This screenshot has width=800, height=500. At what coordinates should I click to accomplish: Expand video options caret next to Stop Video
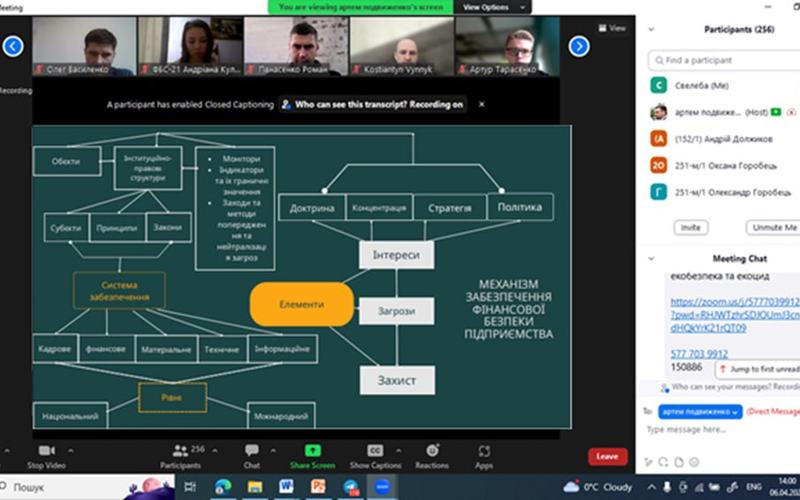(x=70, y=451)
